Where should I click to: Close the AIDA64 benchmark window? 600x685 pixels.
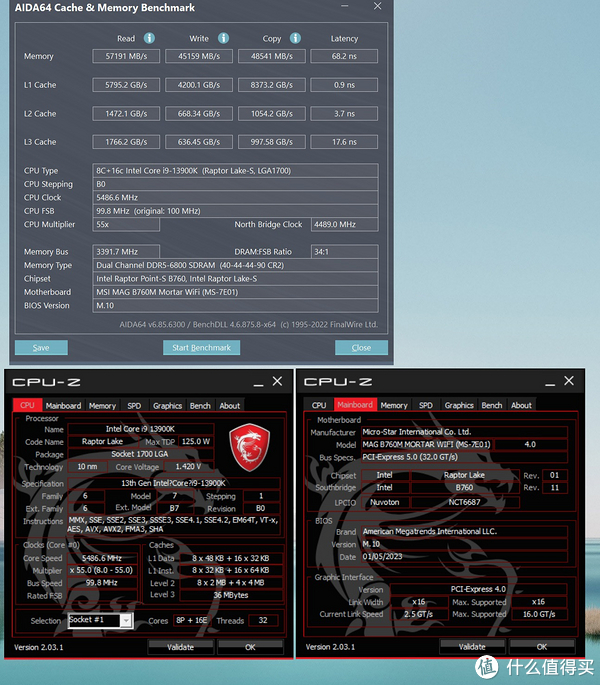click(378, 6)
